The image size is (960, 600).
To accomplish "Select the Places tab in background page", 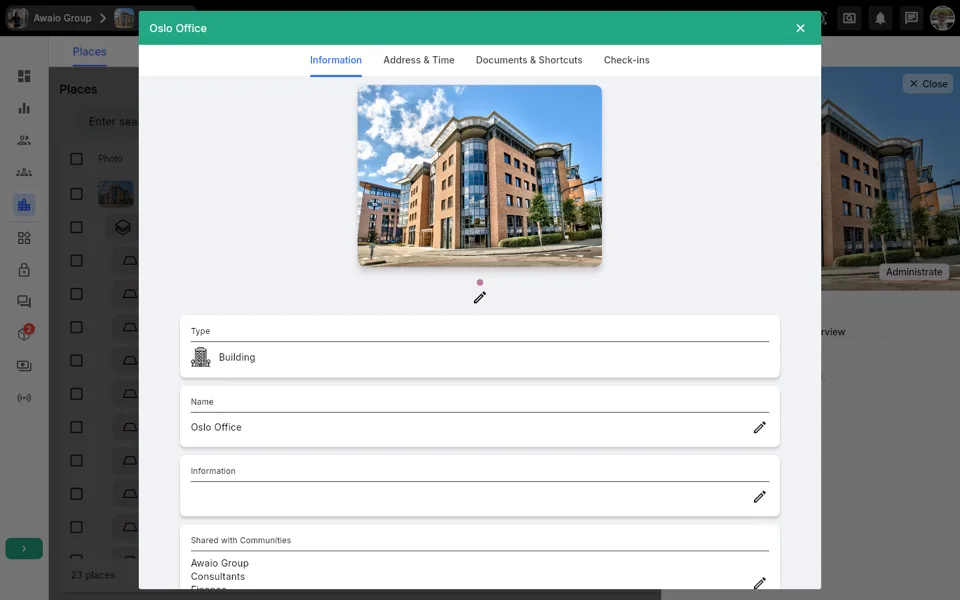I will coord(89,52).
